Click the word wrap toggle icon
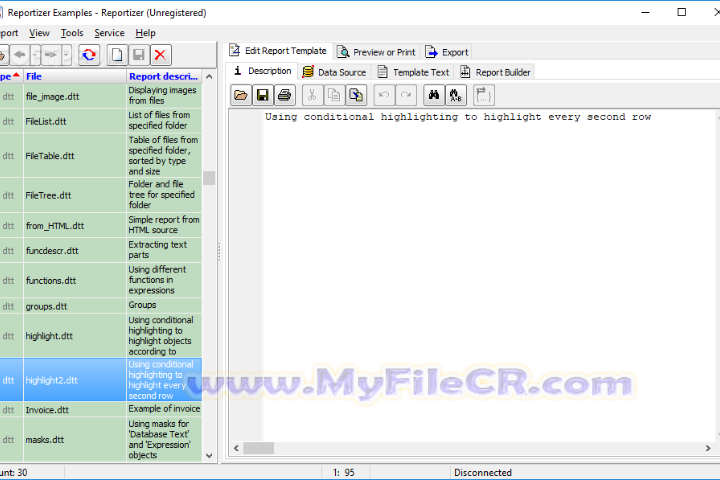 483,95
